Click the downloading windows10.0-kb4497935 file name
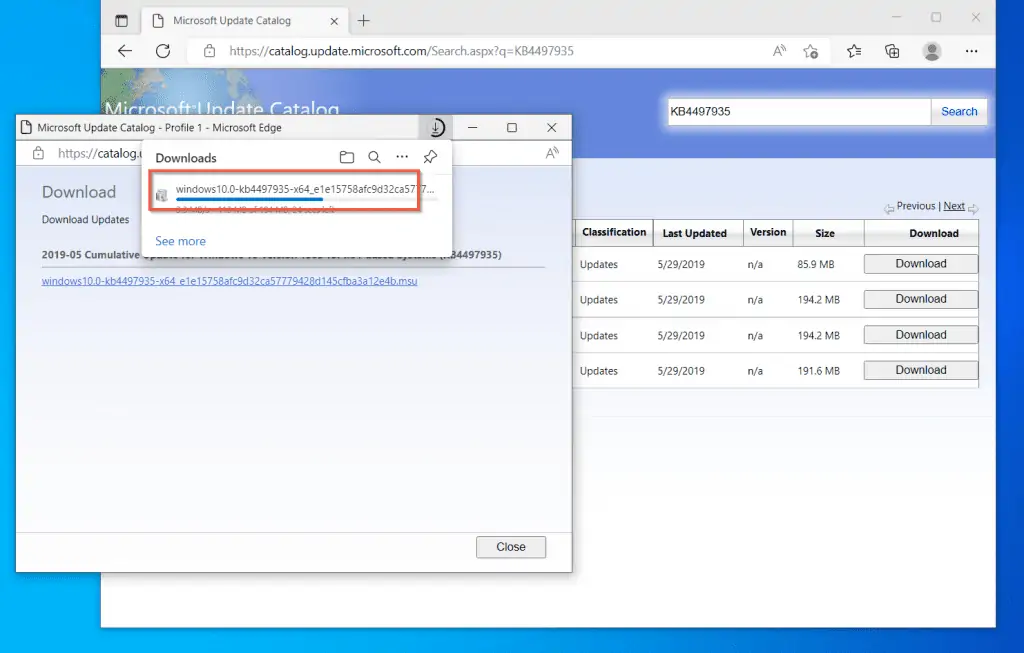Viewport: 1024px width, 653px height. (x=305, y=189)
